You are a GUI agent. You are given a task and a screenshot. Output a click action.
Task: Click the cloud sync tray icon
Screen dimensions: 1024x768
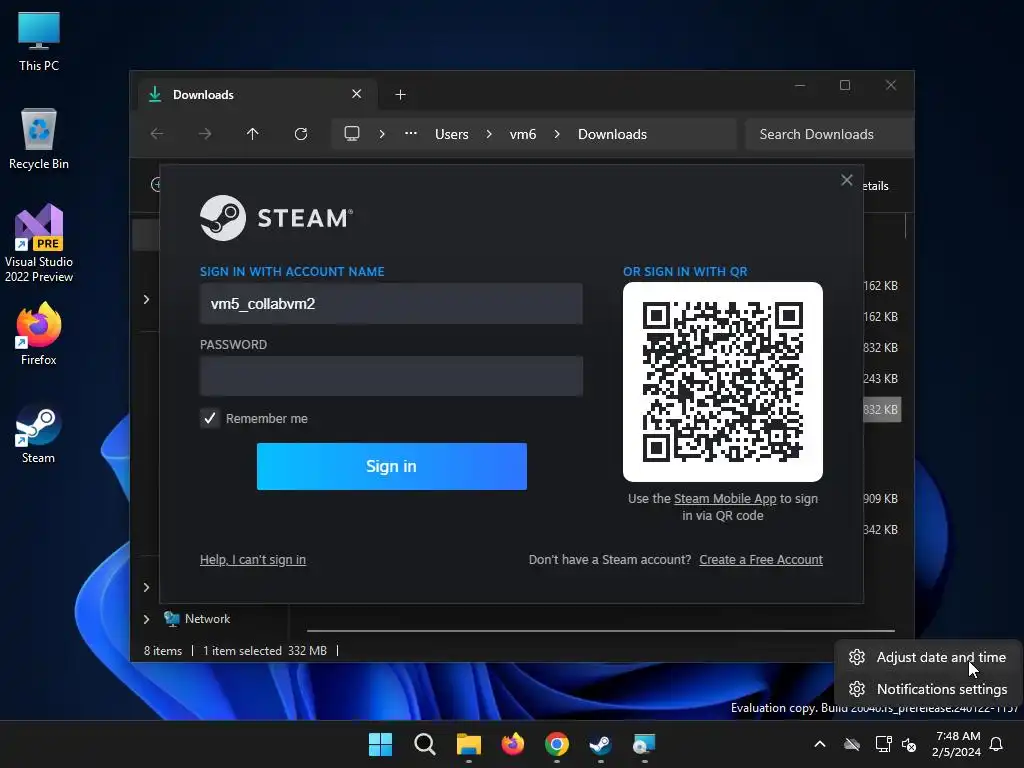click(852, 744)
